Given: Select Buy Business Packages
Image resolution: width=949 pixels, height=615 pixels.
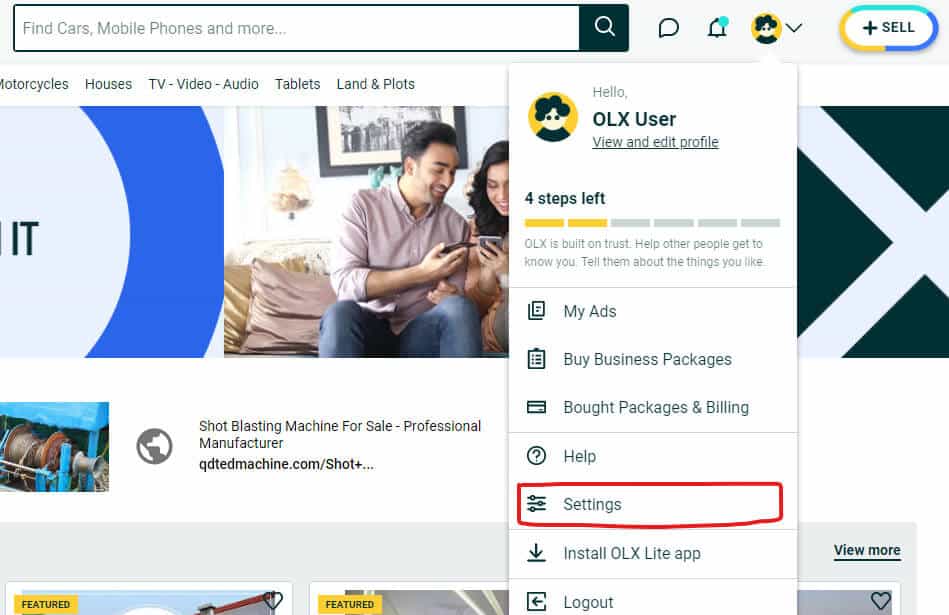Looking at the screenshot, I should pos(653,360).
